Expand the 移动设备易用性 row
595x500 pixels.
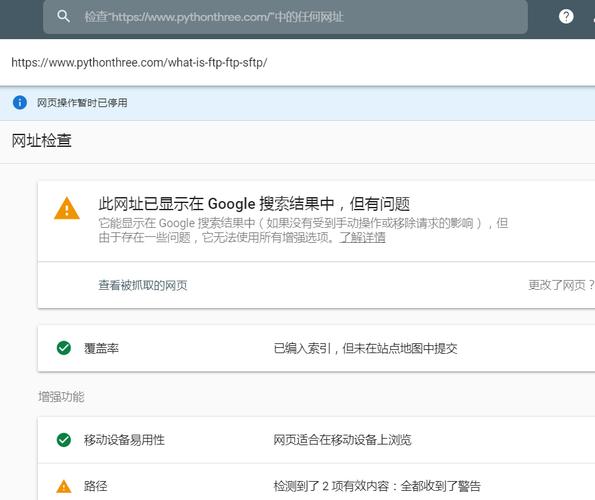point(316,440)
